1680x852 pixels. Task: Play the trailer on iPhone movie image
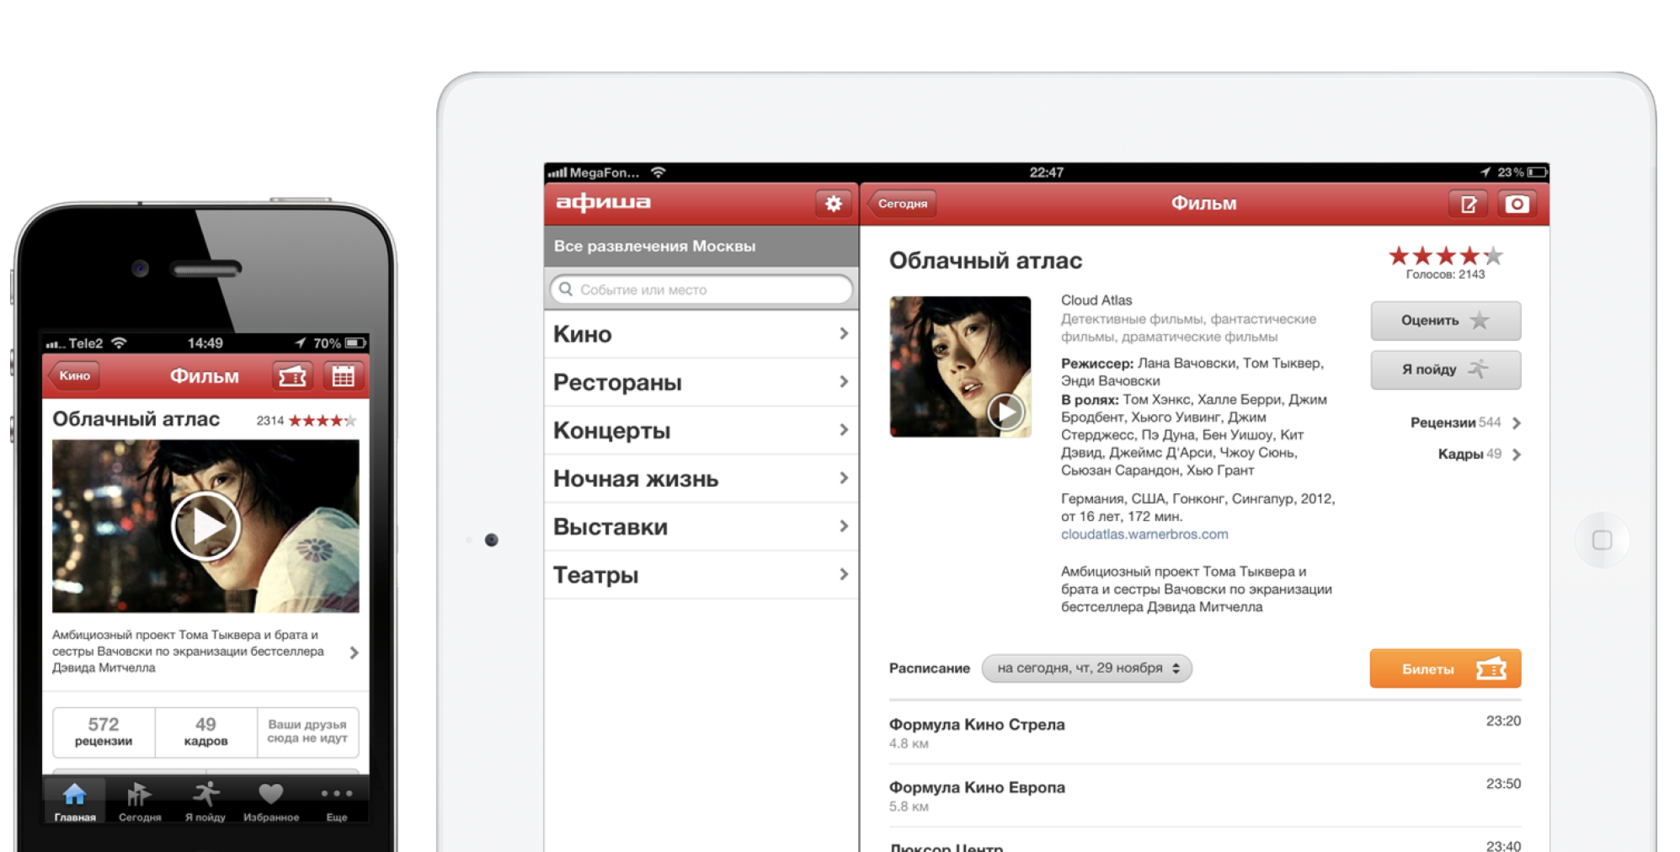point(205,525)
